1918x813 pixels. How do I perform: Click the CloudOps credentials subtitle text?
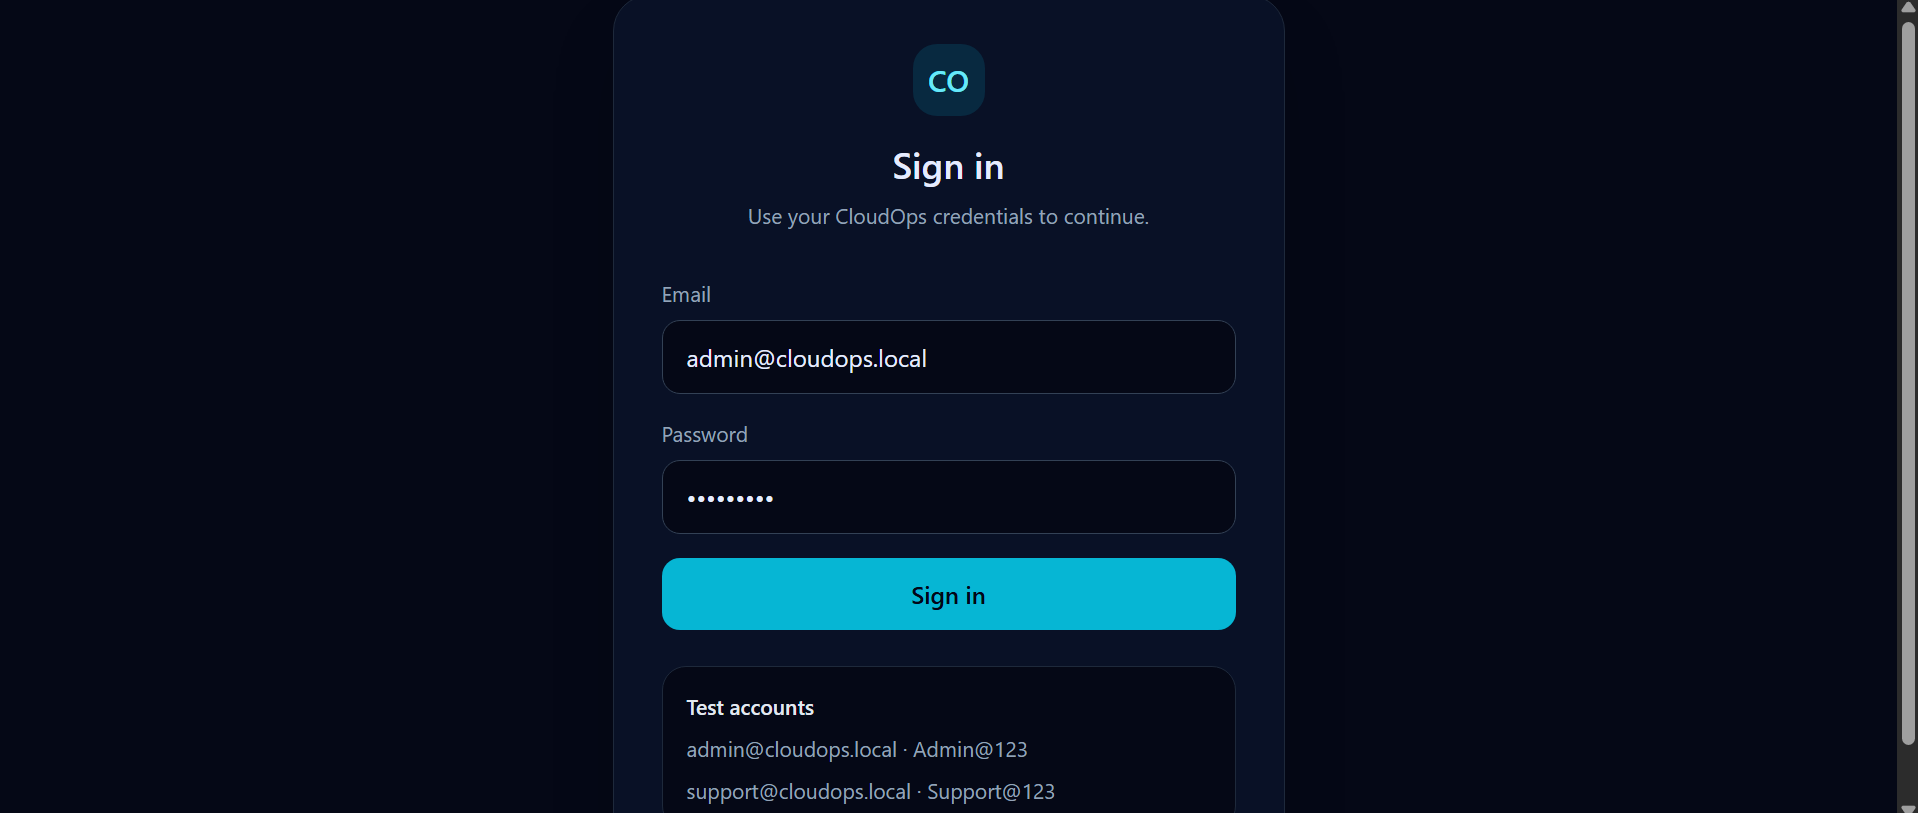948,217
